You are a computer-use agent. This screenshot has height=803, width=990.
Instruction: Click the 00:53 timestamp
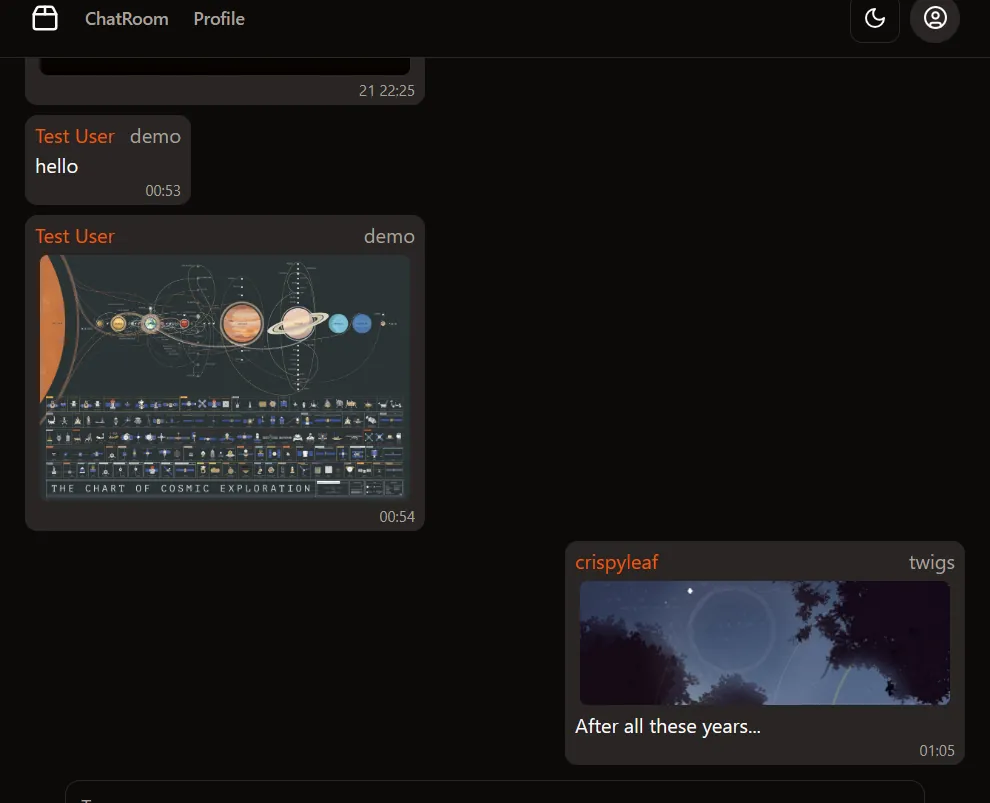pyautogui.click(x=163, y=191)
